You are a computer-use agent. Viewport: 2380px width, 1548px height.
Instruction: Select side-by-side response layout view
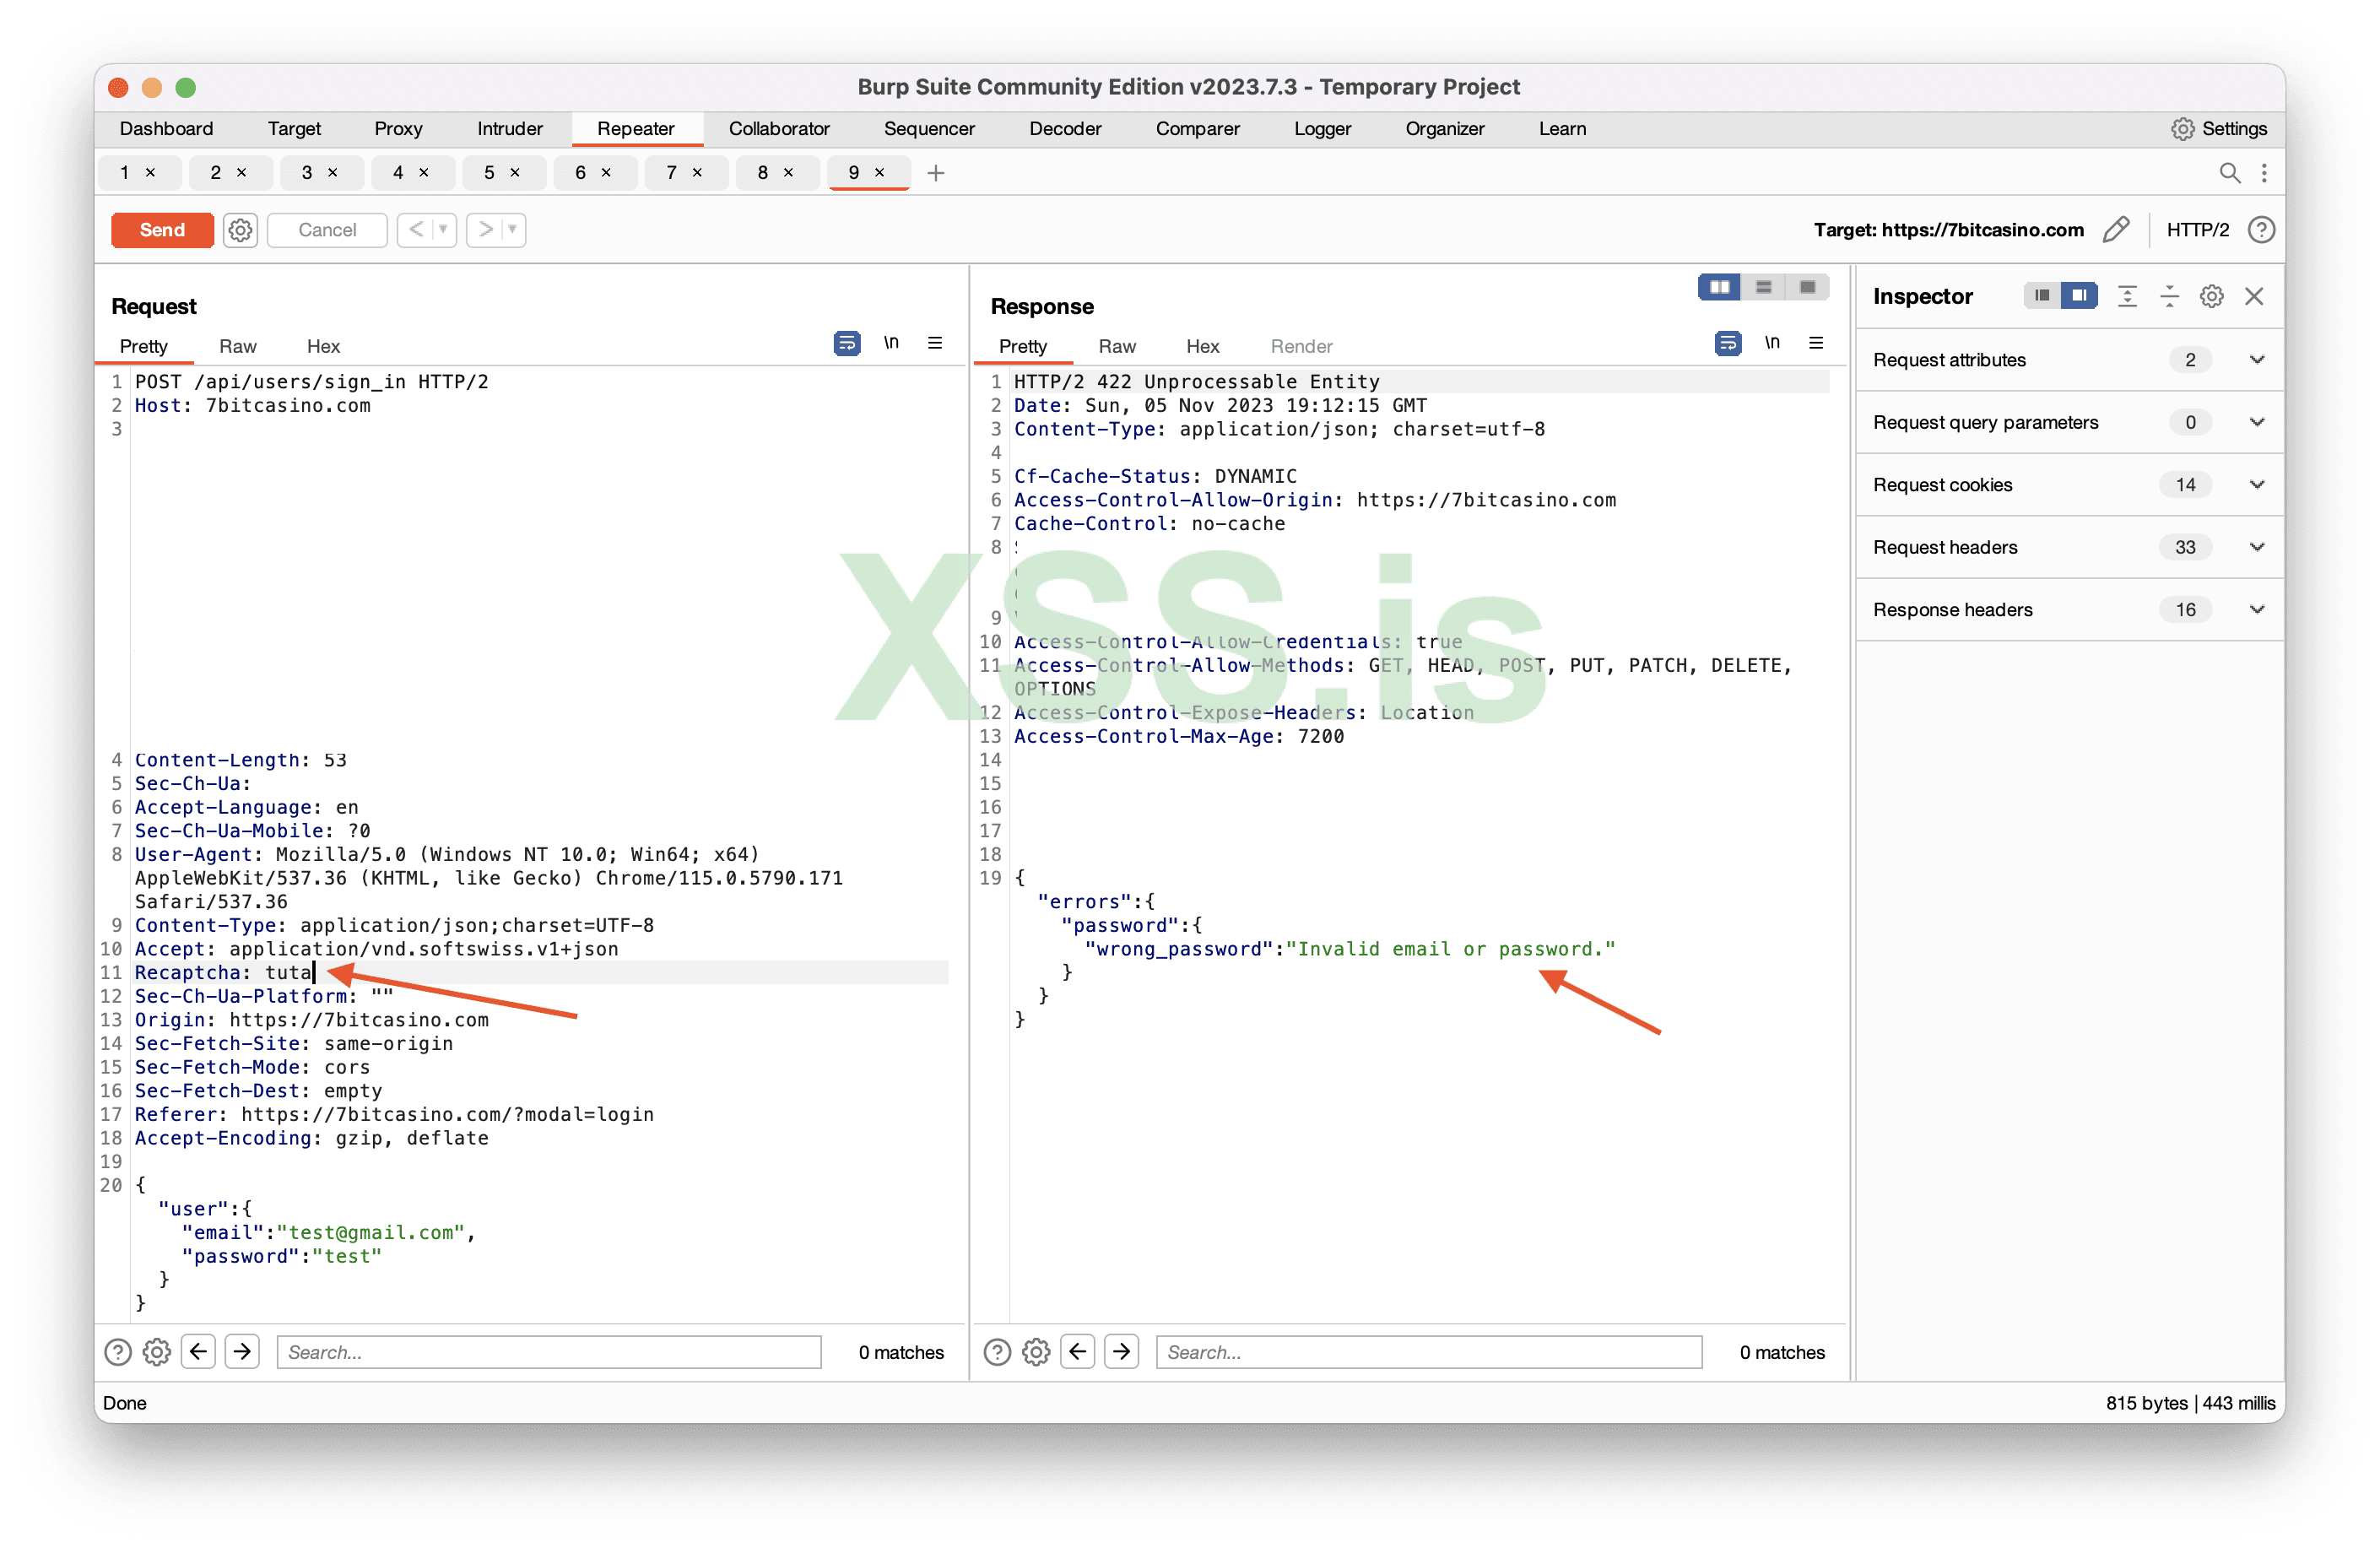(x=1719, y=288)
